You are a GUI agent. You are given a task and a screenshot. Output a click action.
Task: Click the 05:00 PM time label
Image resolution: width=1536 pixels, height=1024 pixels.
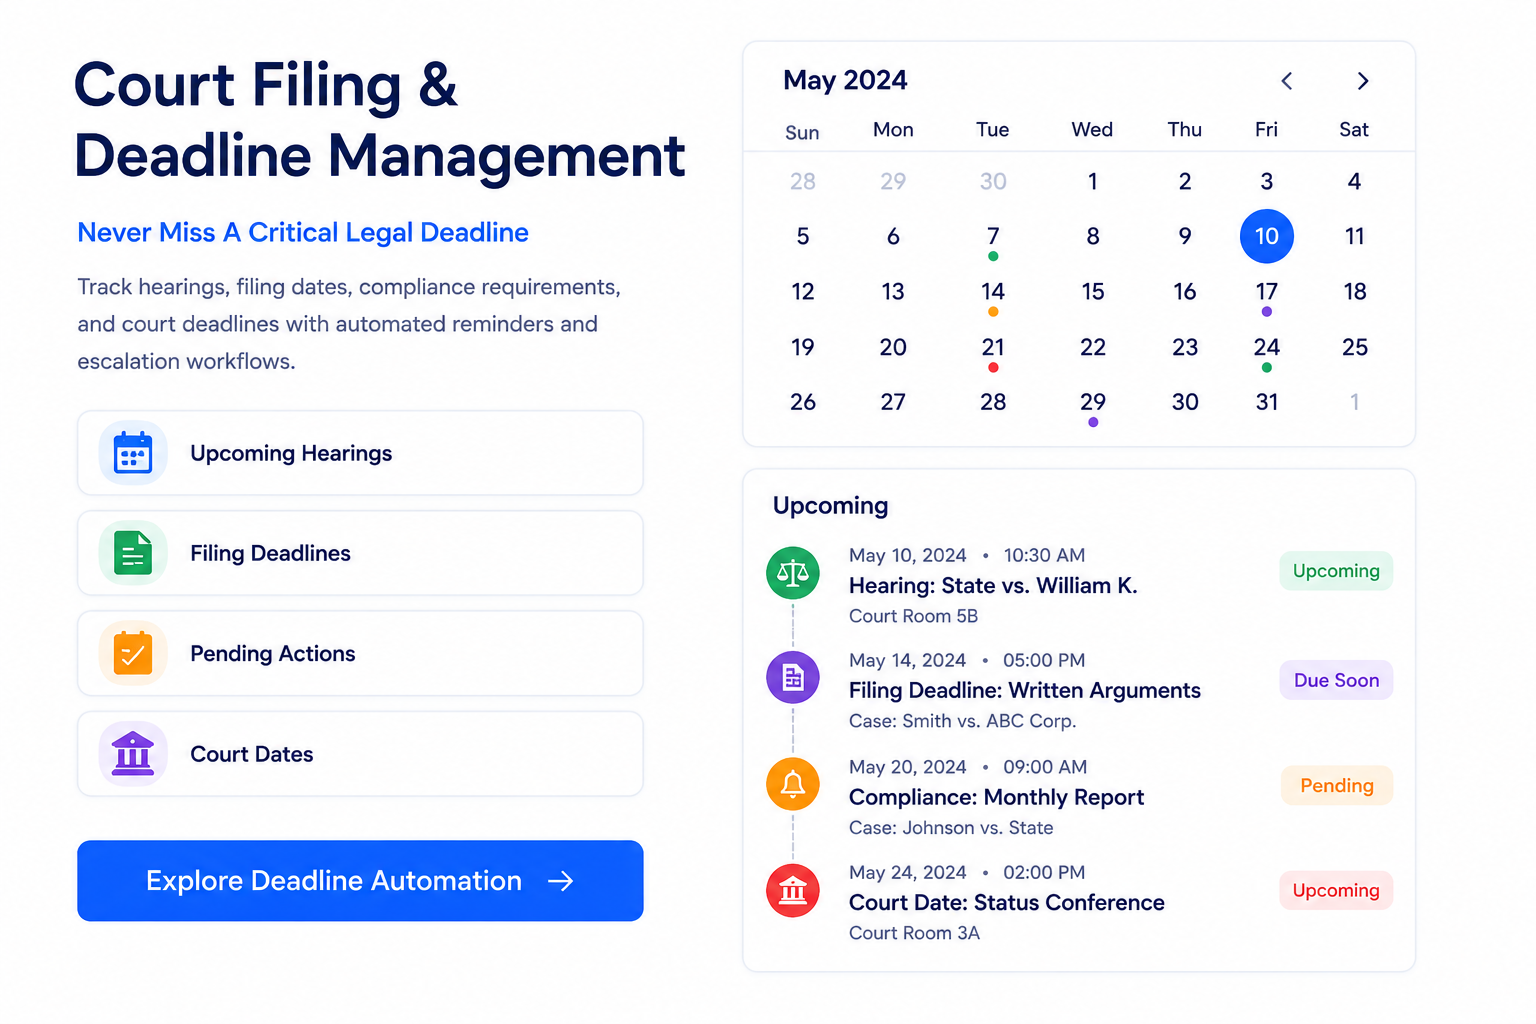tap(1044, 661)
